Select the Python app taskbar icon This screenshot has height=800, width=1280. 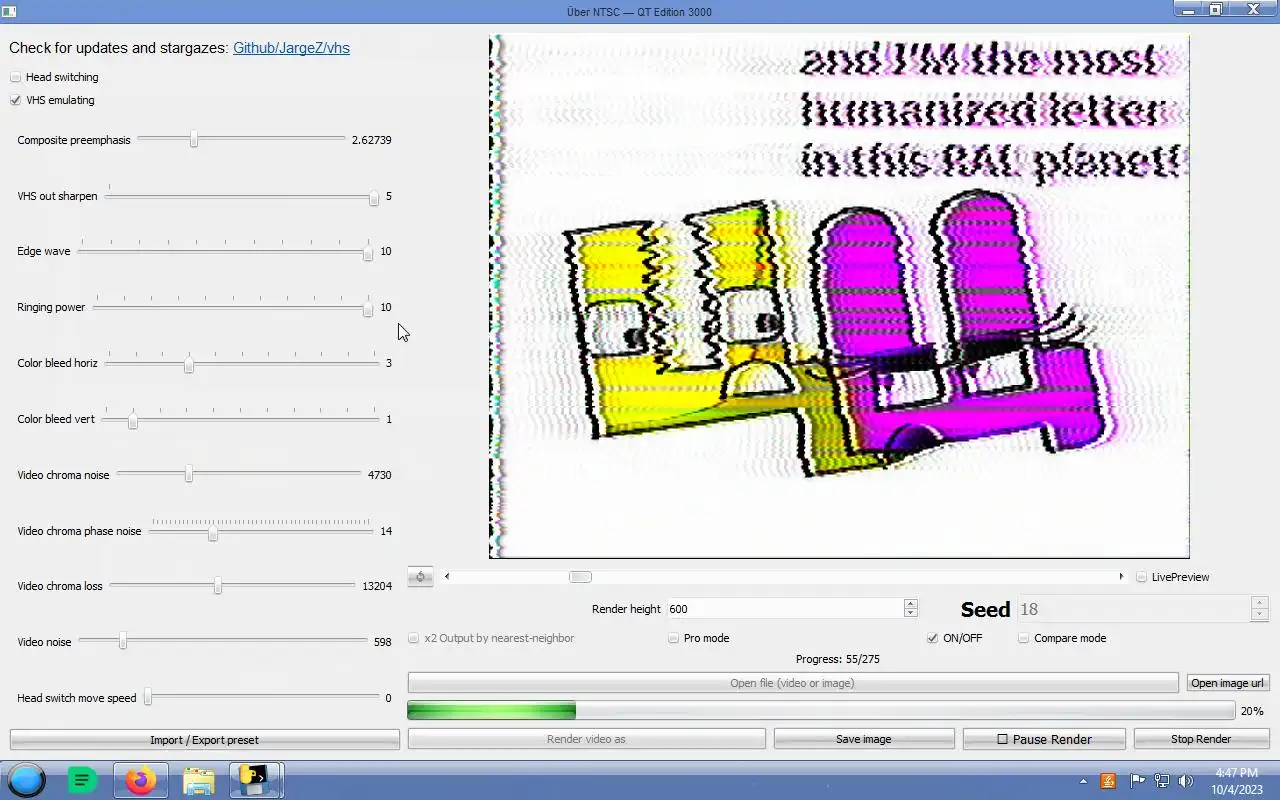(257, 780)
